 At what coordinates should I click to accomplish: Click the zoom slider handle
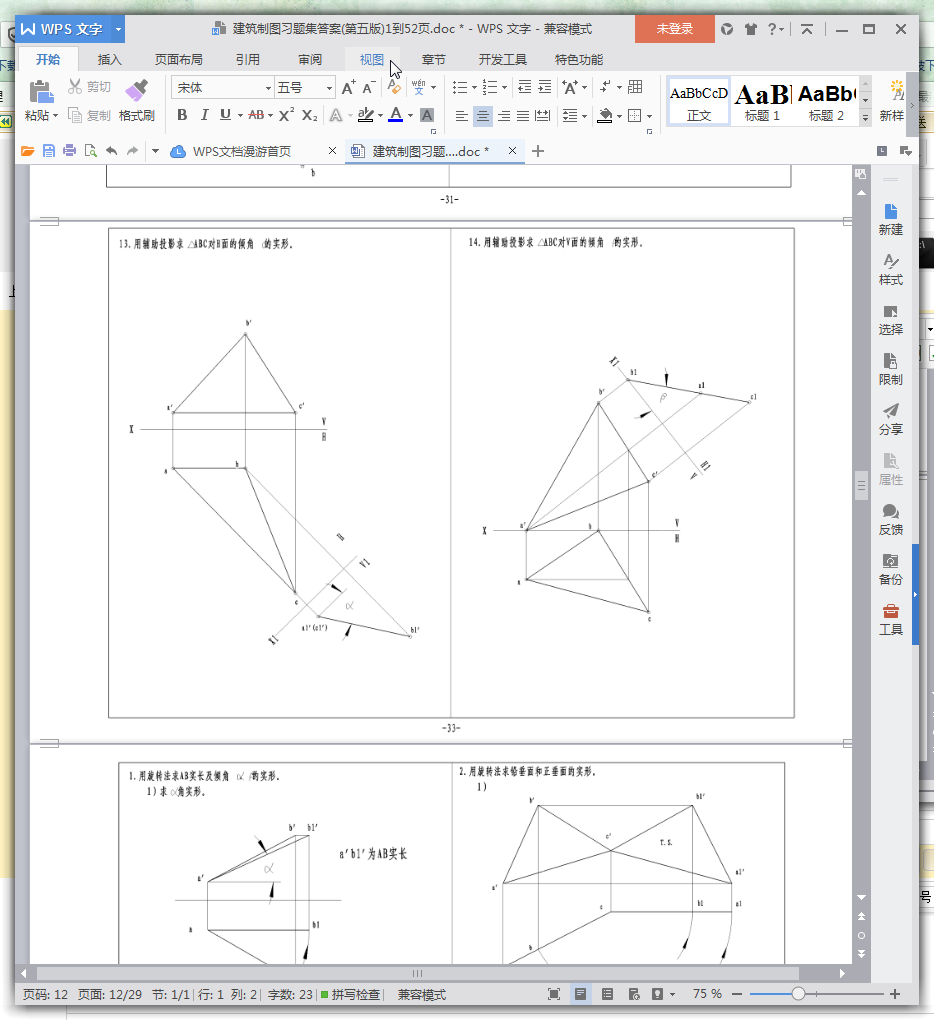tap(798, 993)
